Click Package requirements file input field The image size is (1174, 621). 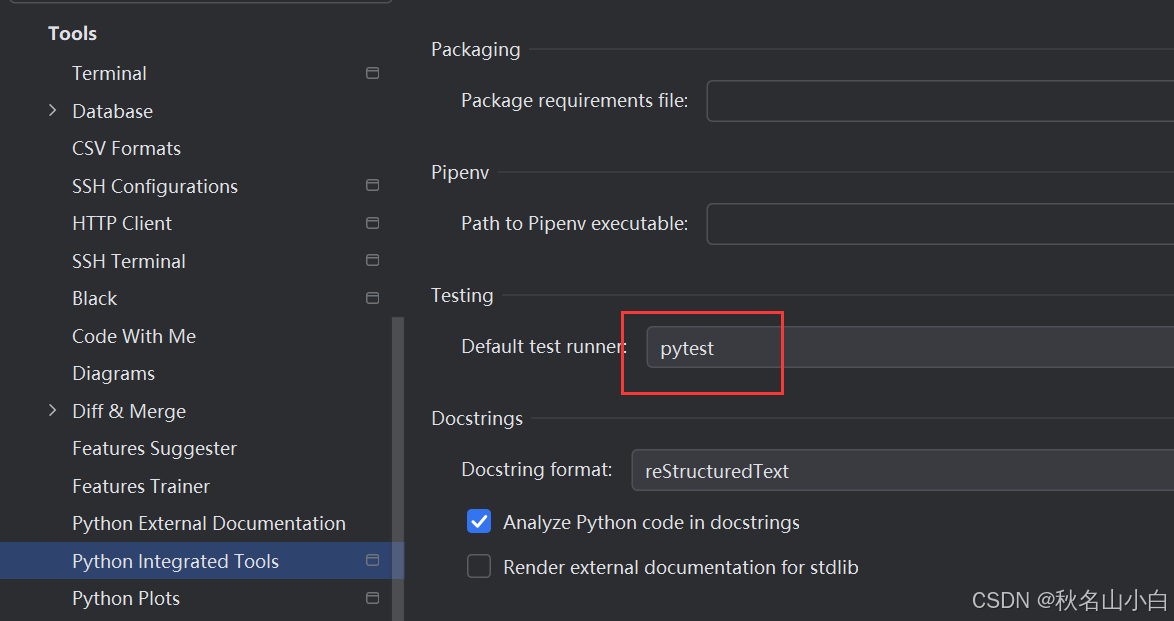(940, 100)
